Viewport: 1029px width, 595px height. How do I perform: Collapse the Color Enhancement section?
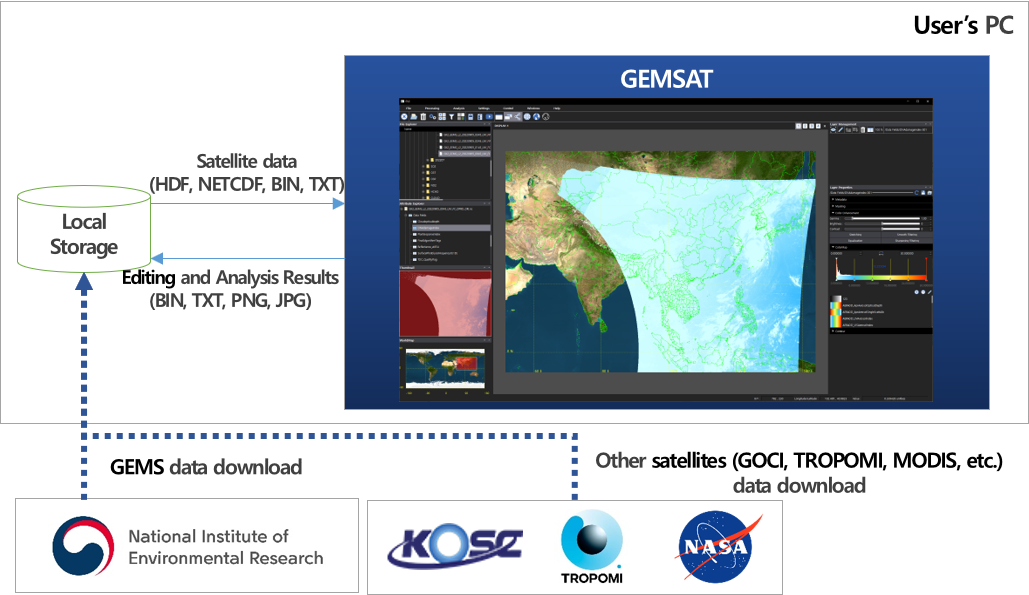coord(833,213)
